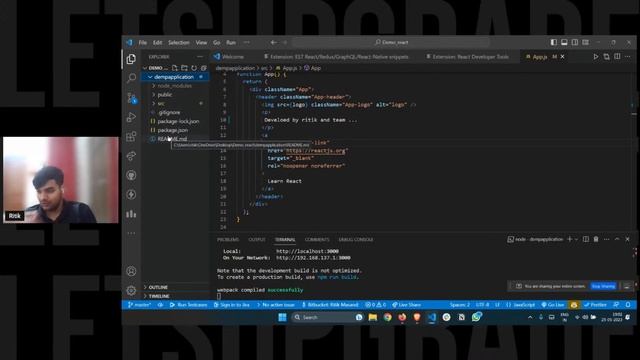Collapse all folders in Explorer
Screen dimensions: 640x360
point(204,68)
